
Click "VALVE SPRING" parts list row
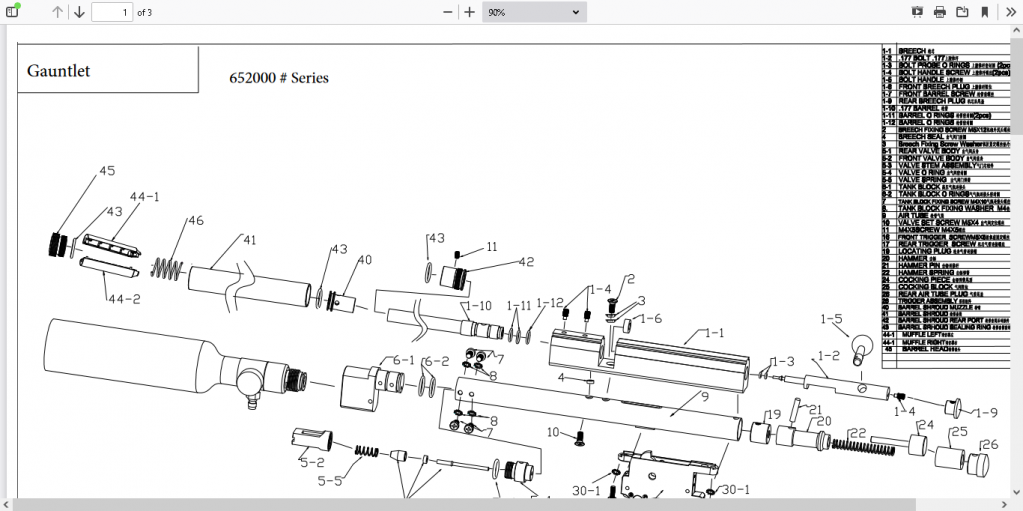pyautogui.click(x=946, y=179)
